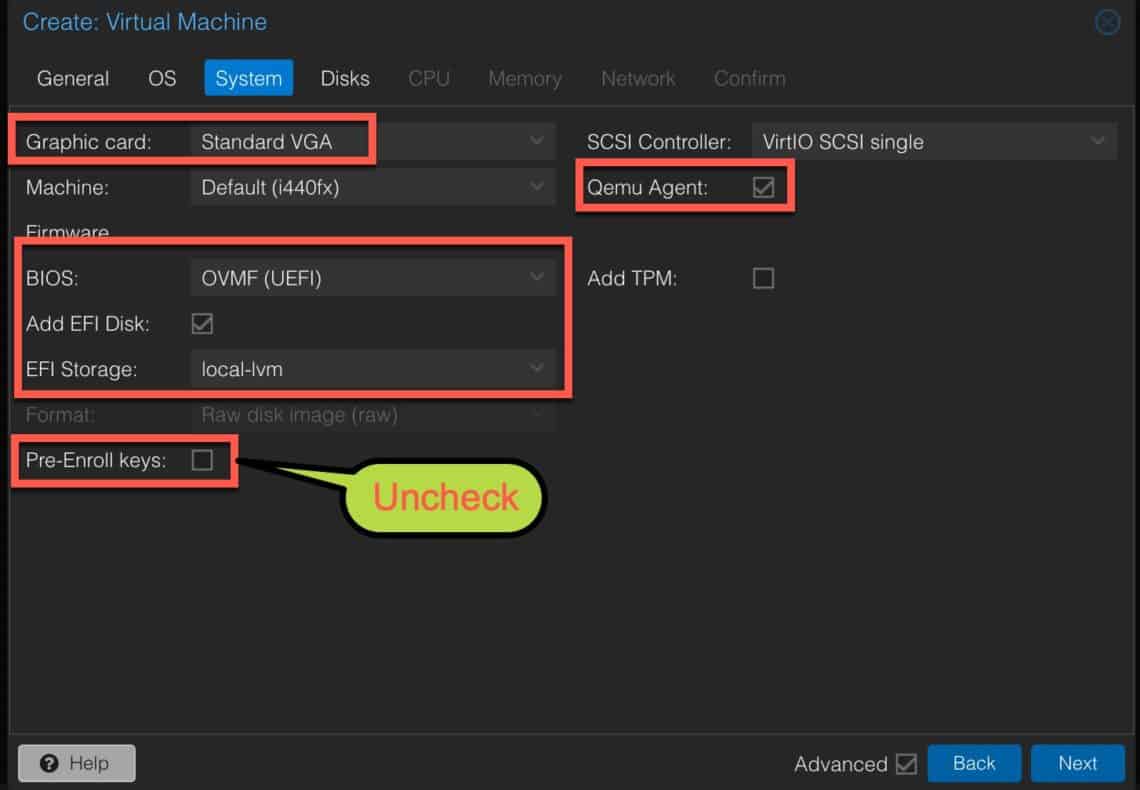
Task: Open the Graphic card dropdown
Action: [537, 141]
